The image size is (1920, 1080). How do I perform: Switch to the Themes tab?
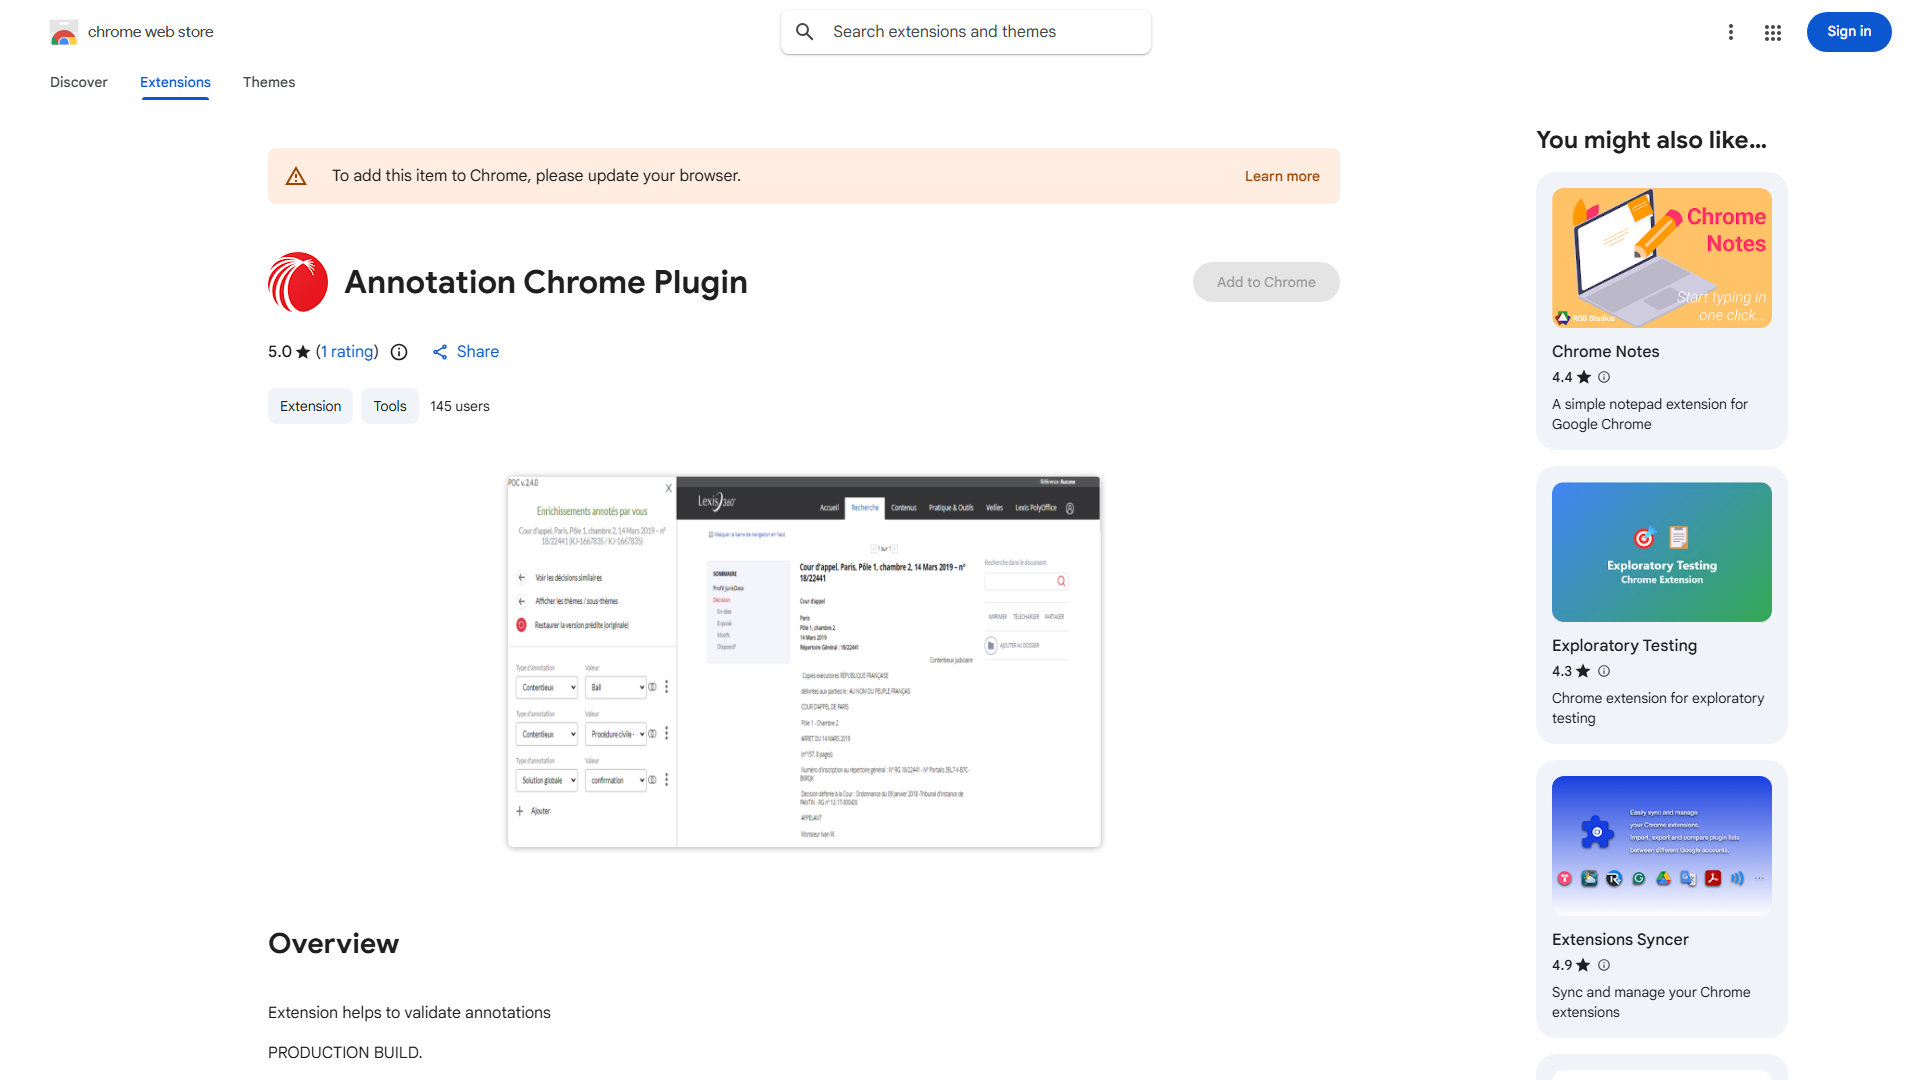pyautogui.click(x=268, y=82)
